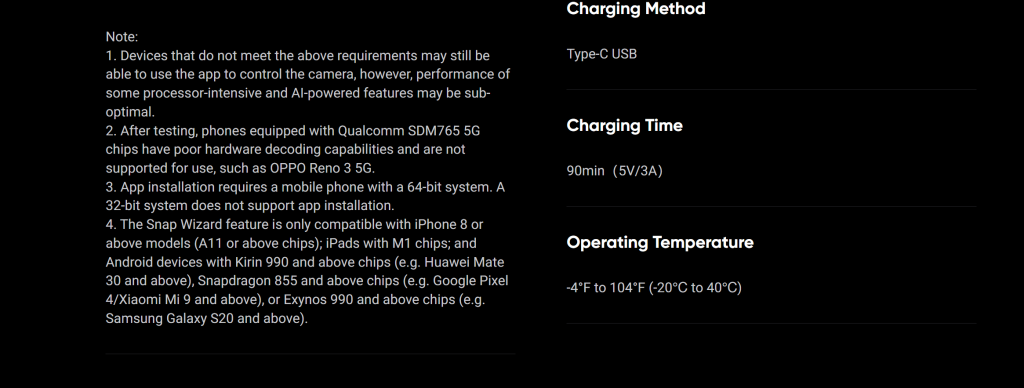Click the OPPO Reno 3 5G mention
1024x388 pixels.
pos(321,169)
